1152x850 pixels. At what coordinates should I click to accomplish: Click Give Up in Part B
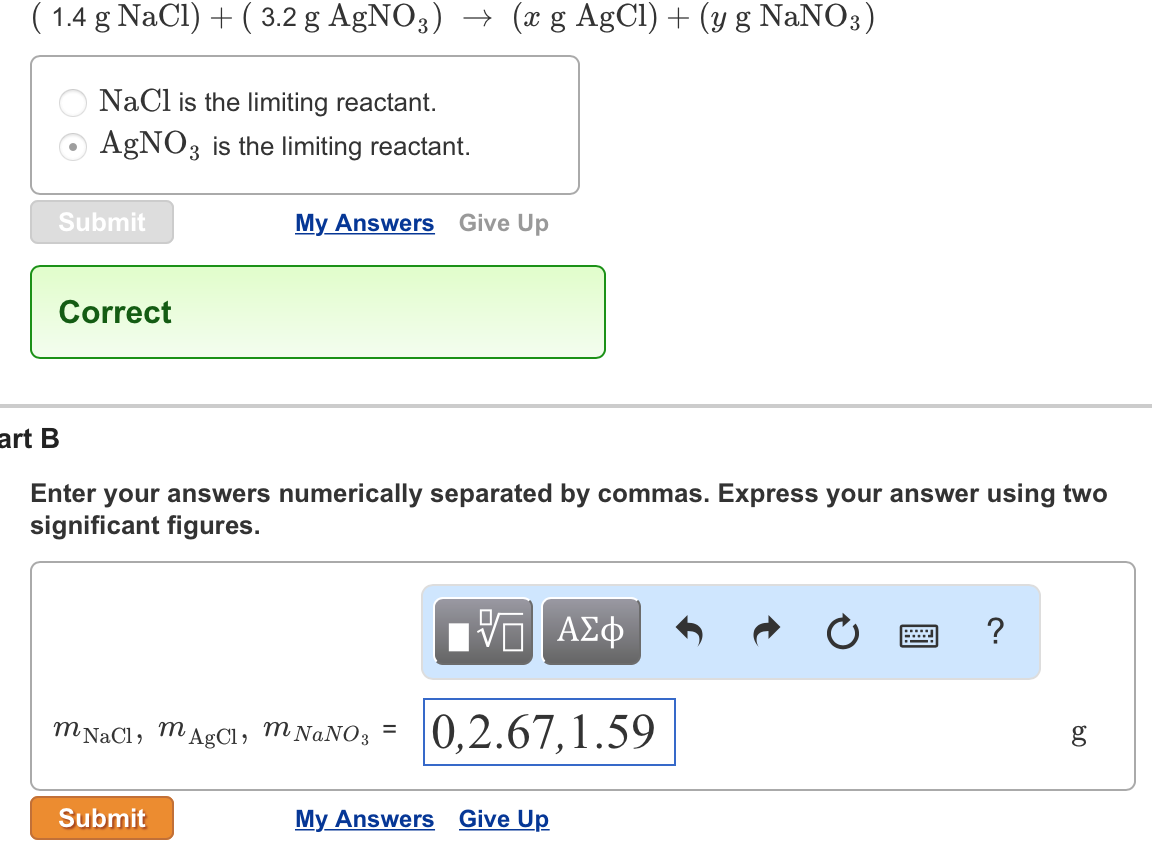click(x=503, y=819)
